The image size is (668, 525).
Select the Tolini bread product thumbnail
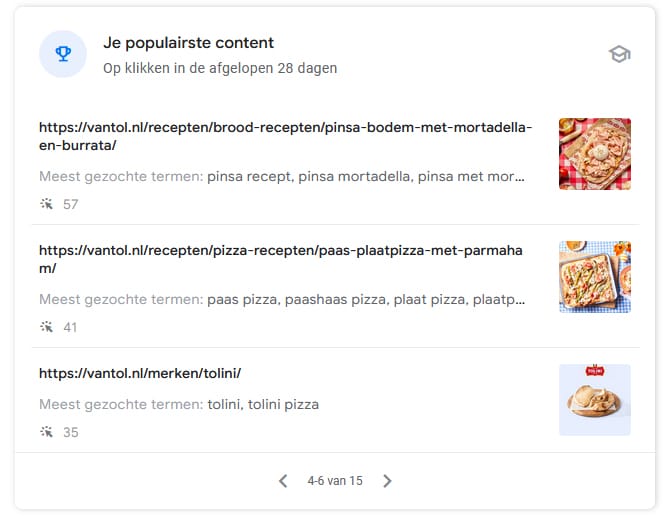click(x=595, y=400)
